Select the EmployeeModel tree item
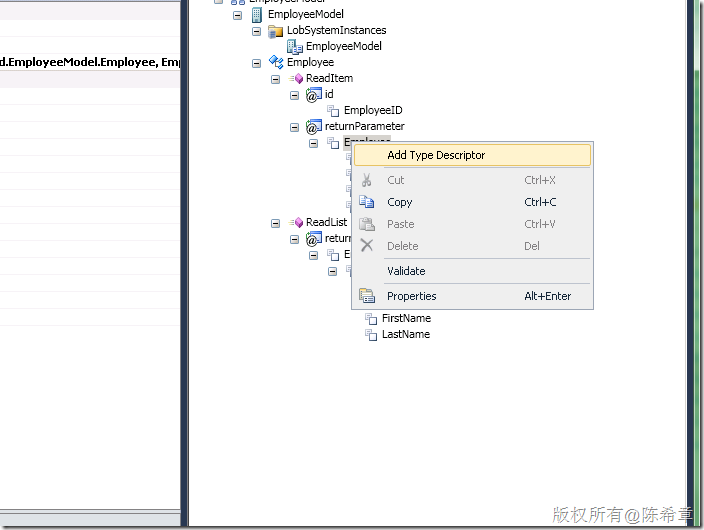704x530 pixels. 306,14
